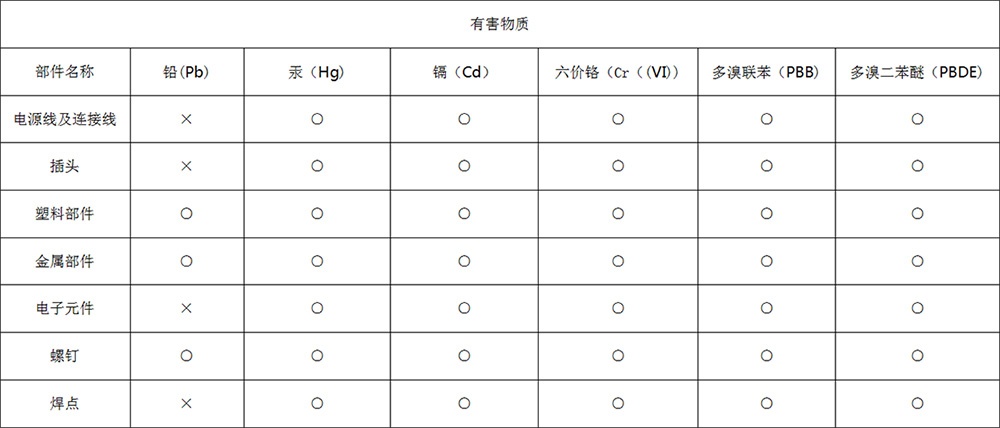Viewport: 1000px width, 428px height.
Task: Click the × mark in 电子元件 row
Action: [186, 308]
